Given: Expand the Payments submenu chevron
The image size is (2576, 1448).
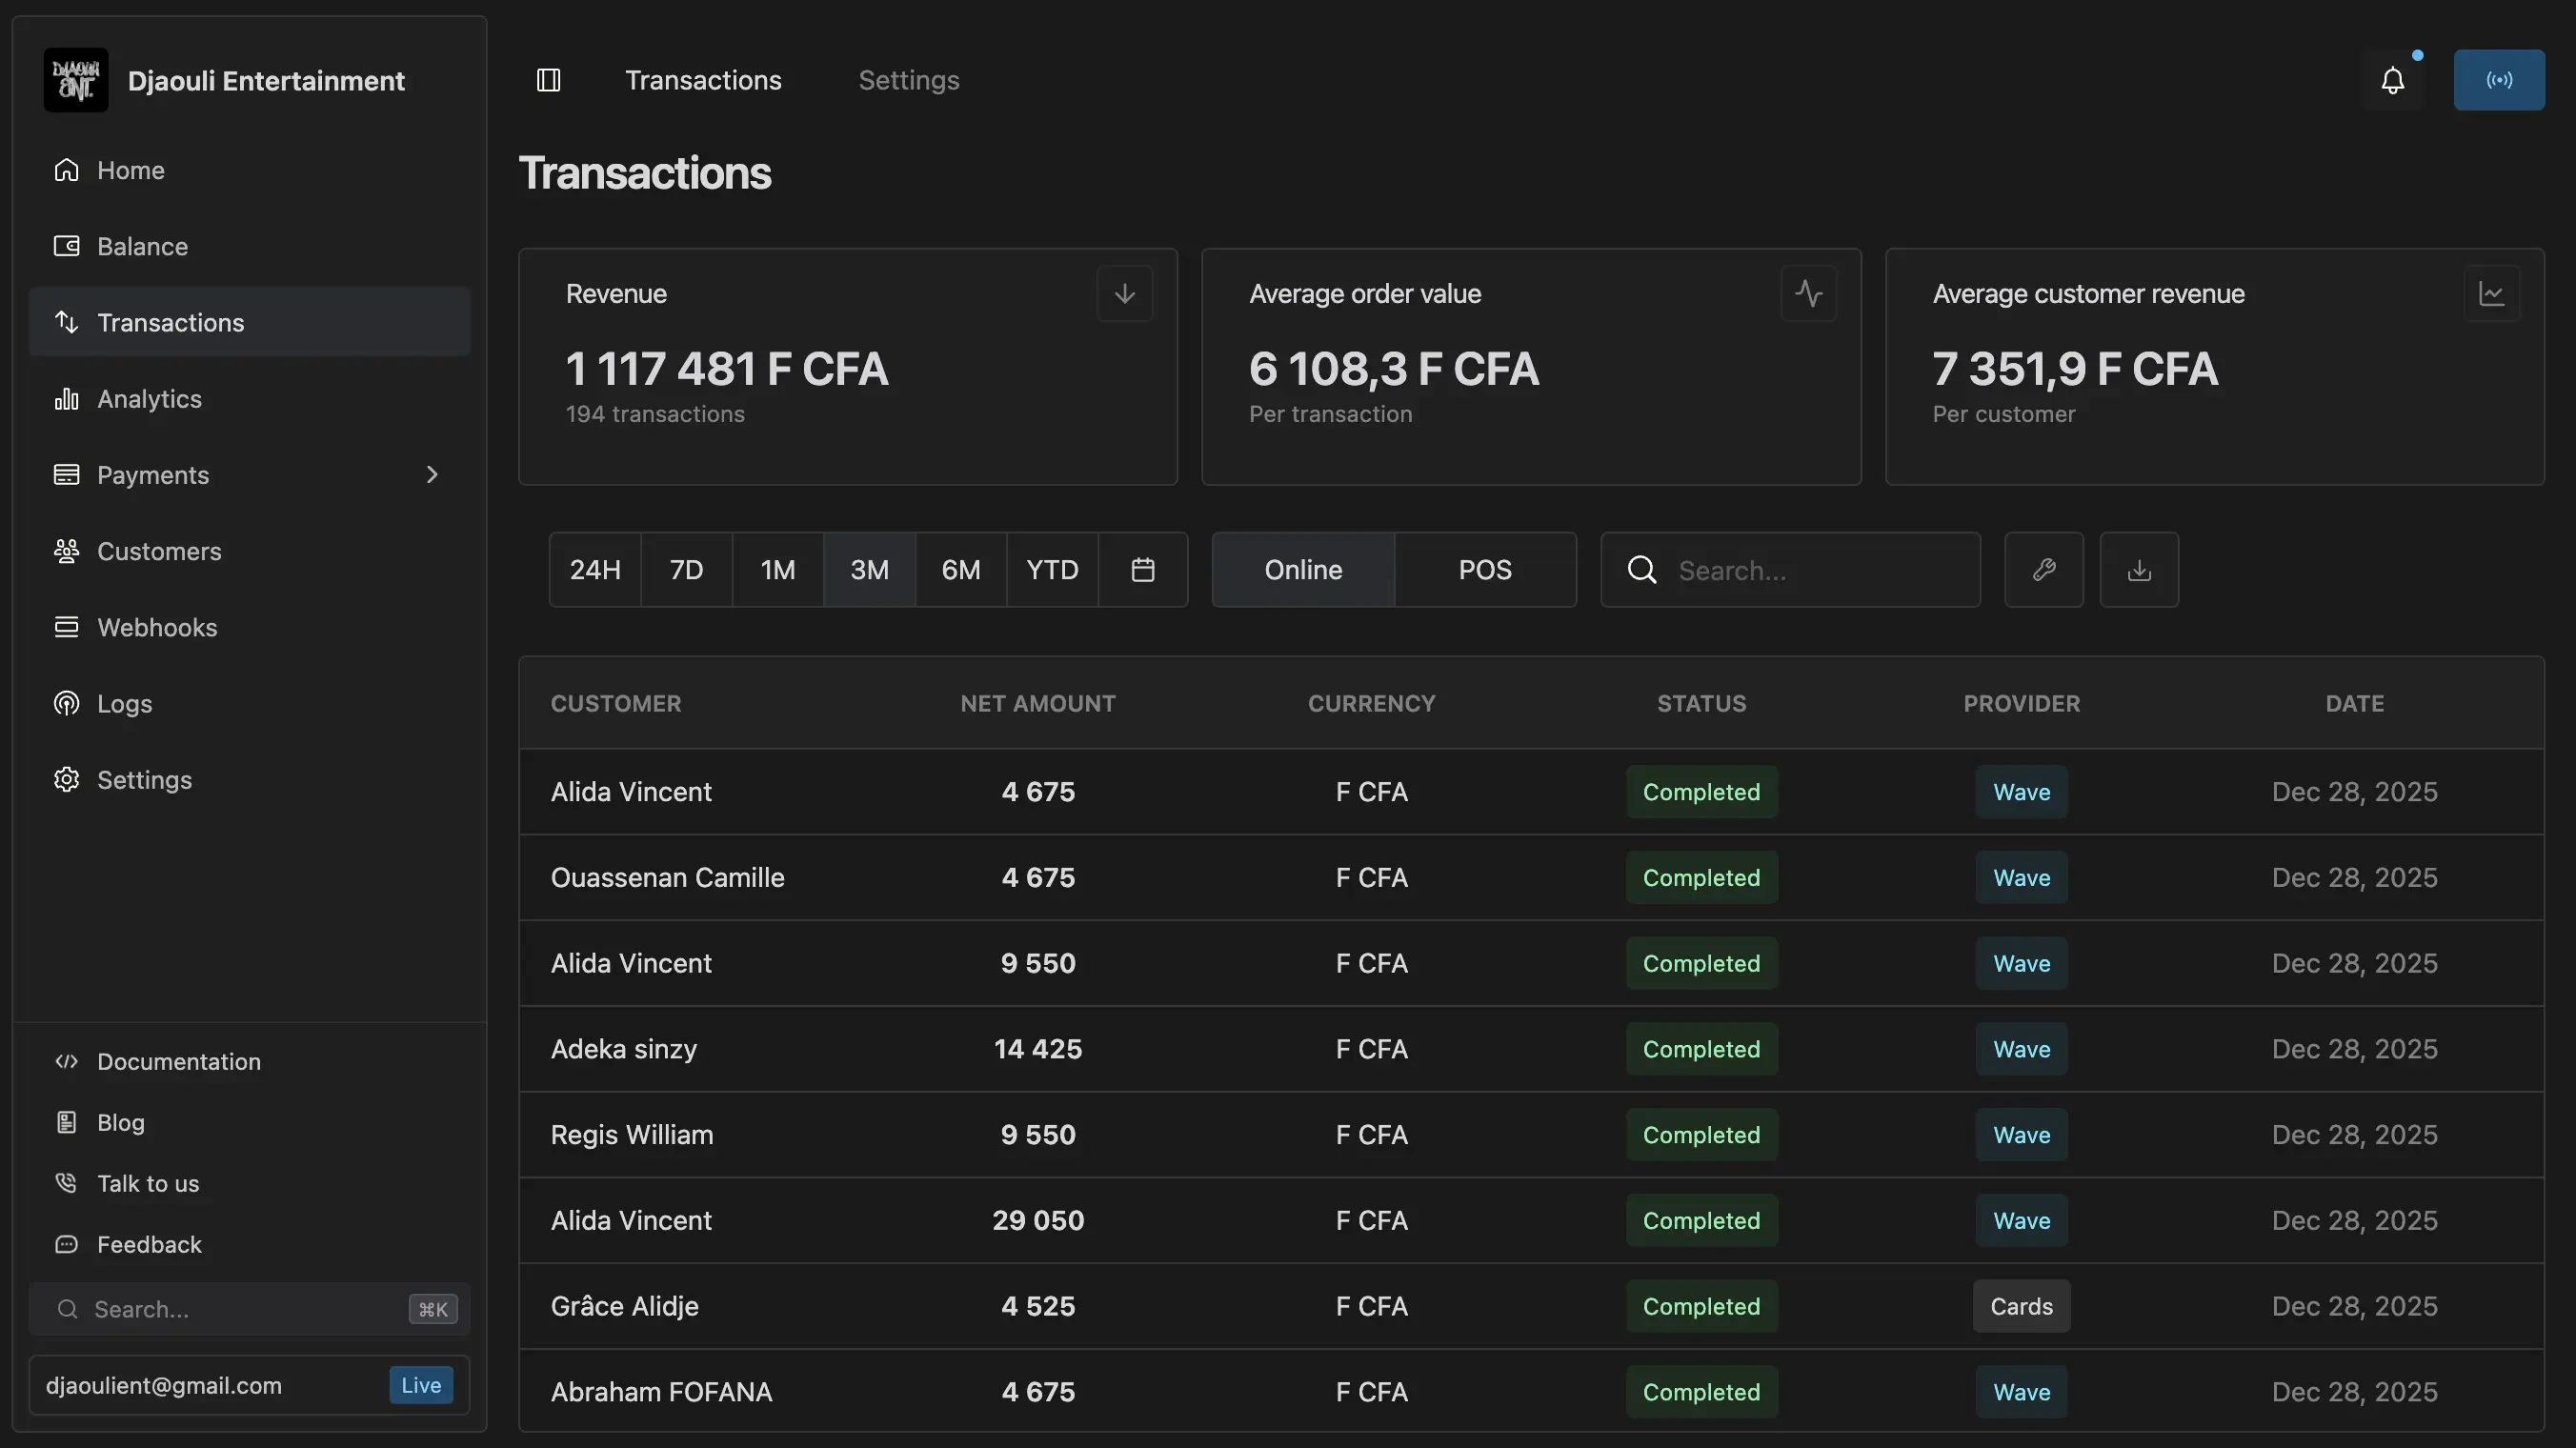Looking at the screenshot, I should click(432, 475).
